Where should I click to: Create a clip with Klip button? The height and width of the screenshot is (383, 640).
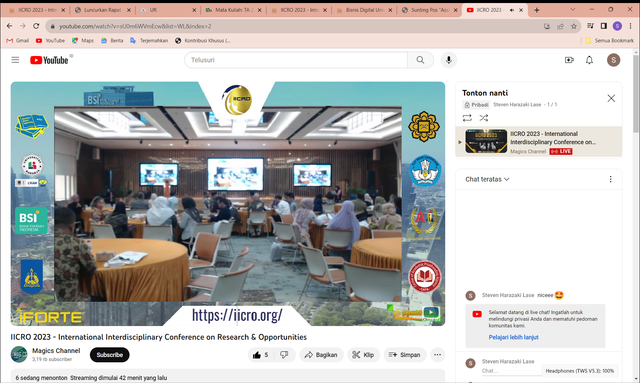click(363, 355)
